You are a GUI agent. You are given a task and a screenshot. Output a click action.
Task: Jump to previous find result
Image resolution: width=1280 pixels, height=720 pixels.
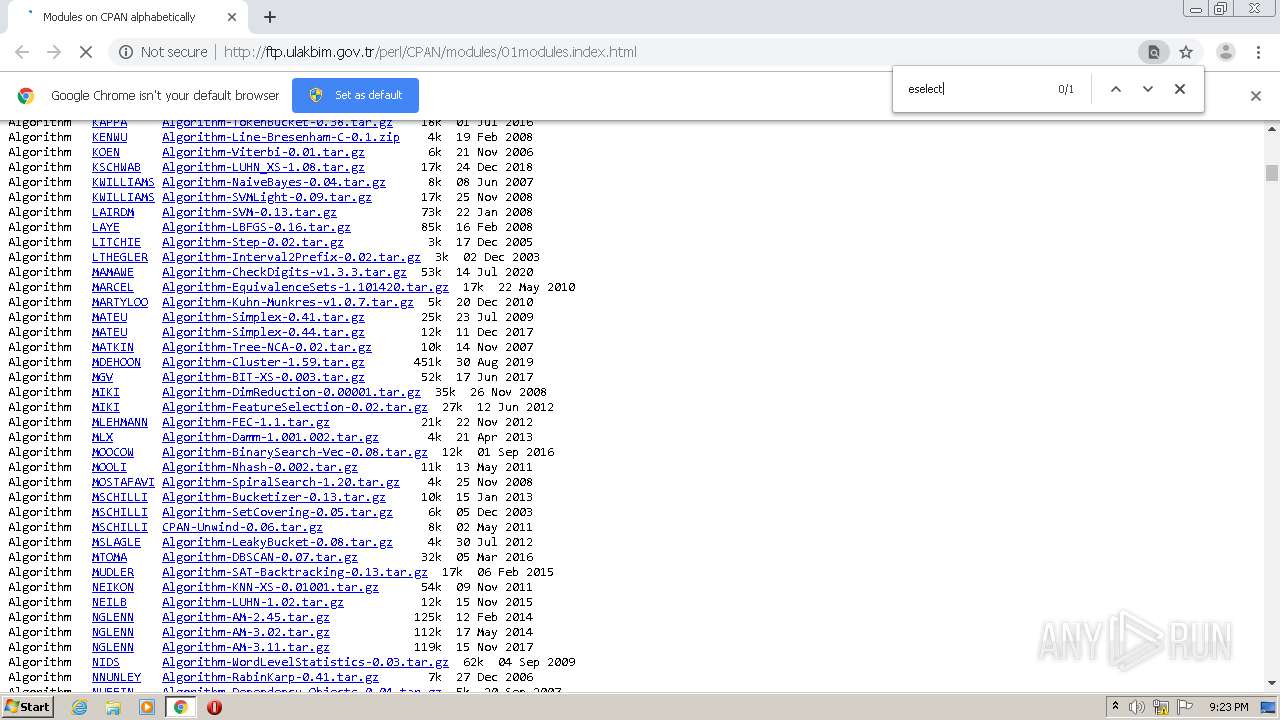pos(1116,89)
